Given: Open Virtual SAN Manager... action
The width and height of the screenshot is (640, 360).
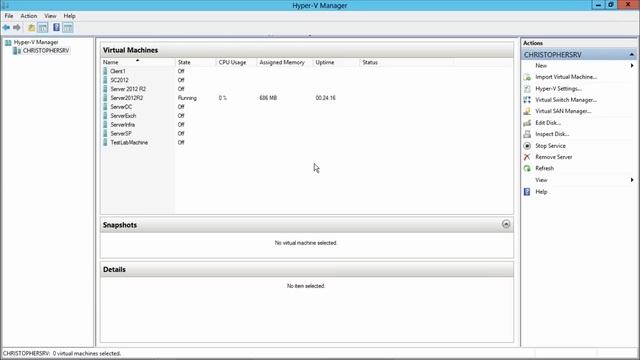Looking at the screenshot, I should click(x=563, y=111).
